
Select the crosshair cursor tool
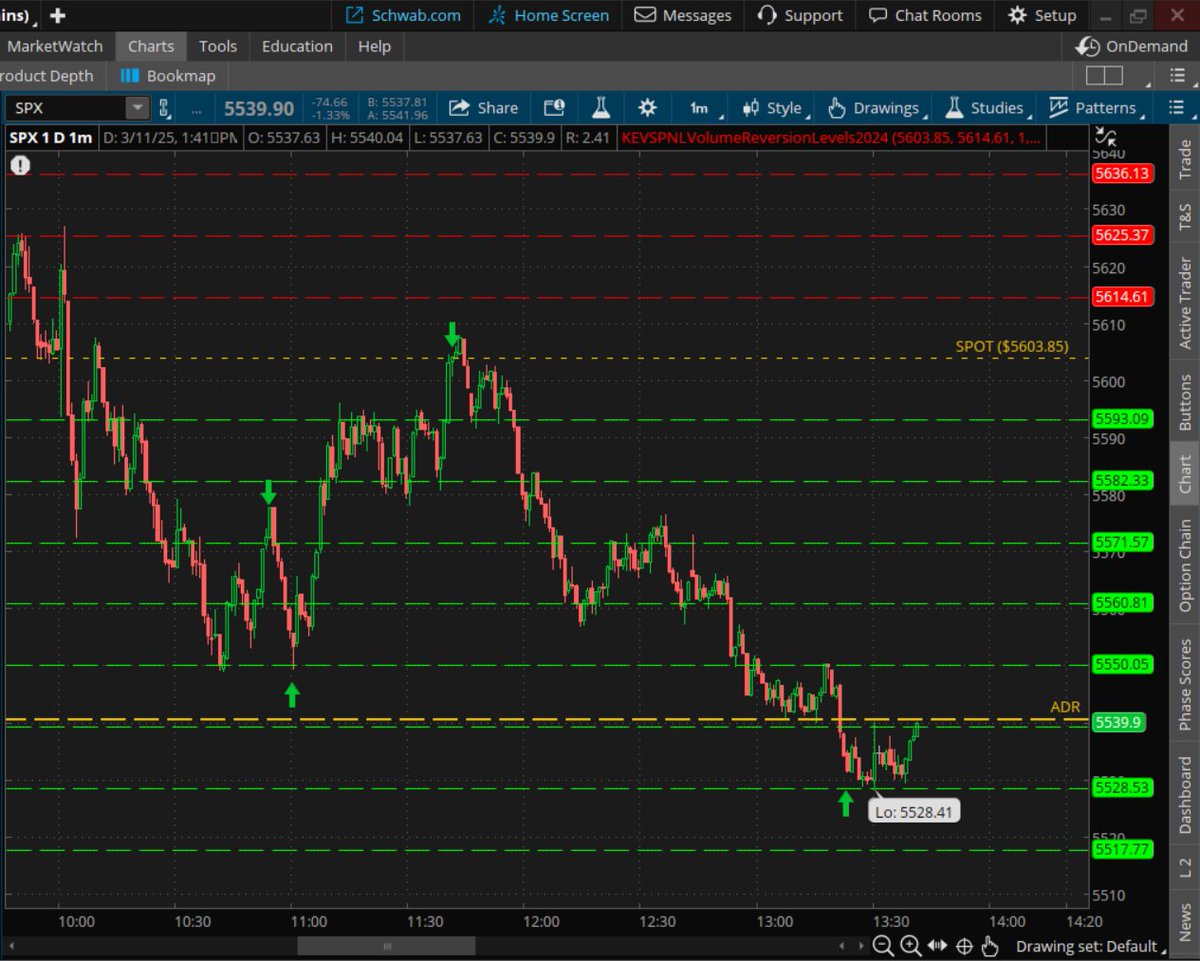(x=964, y=945)
